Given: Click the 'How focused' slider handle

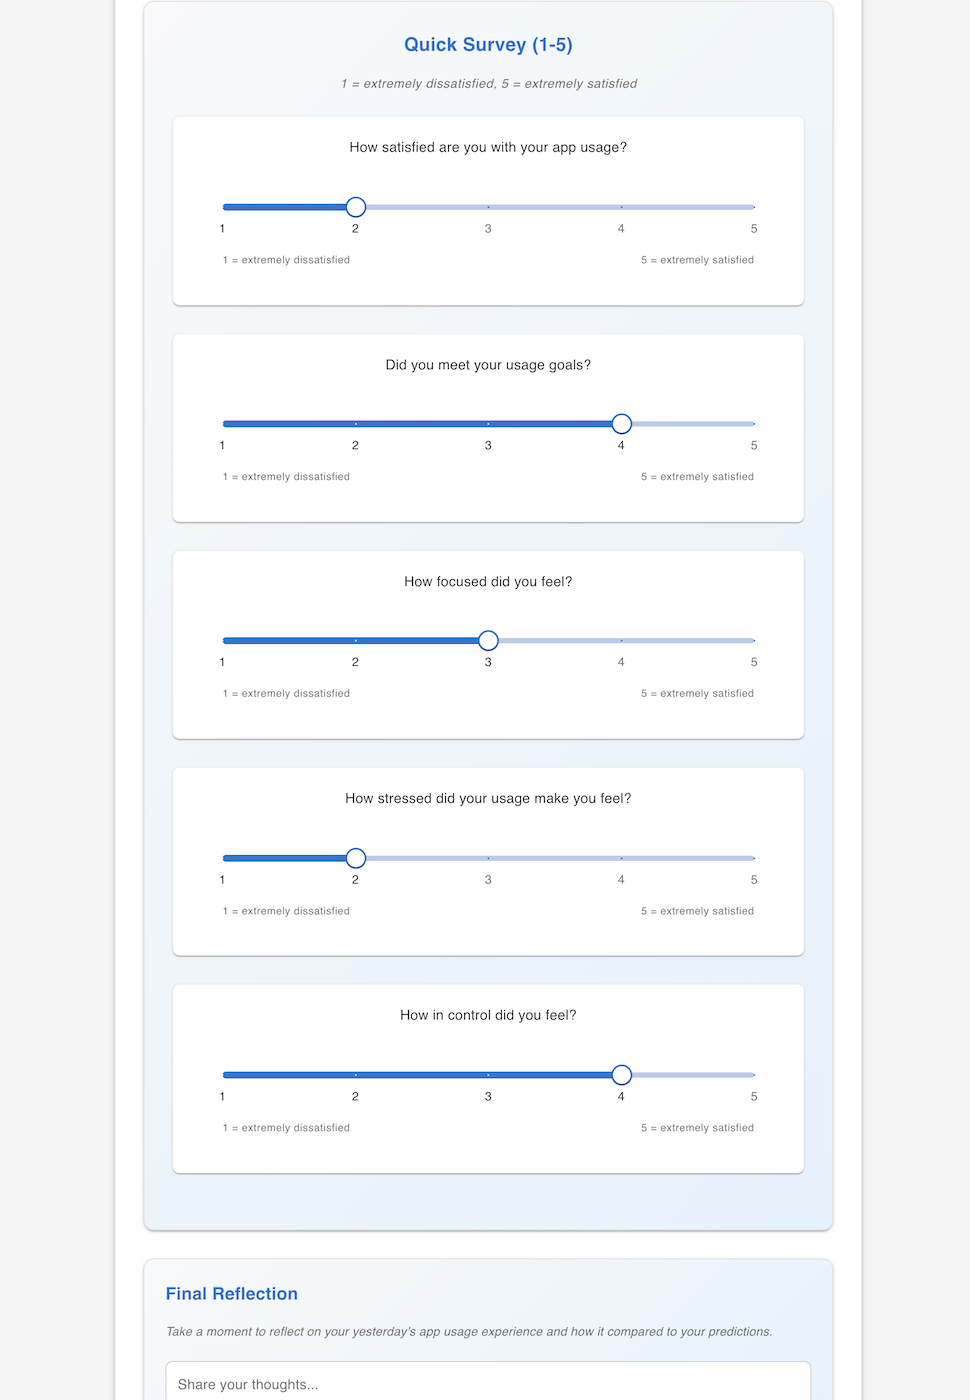Looking at the screenshot, I should point(488,641).
